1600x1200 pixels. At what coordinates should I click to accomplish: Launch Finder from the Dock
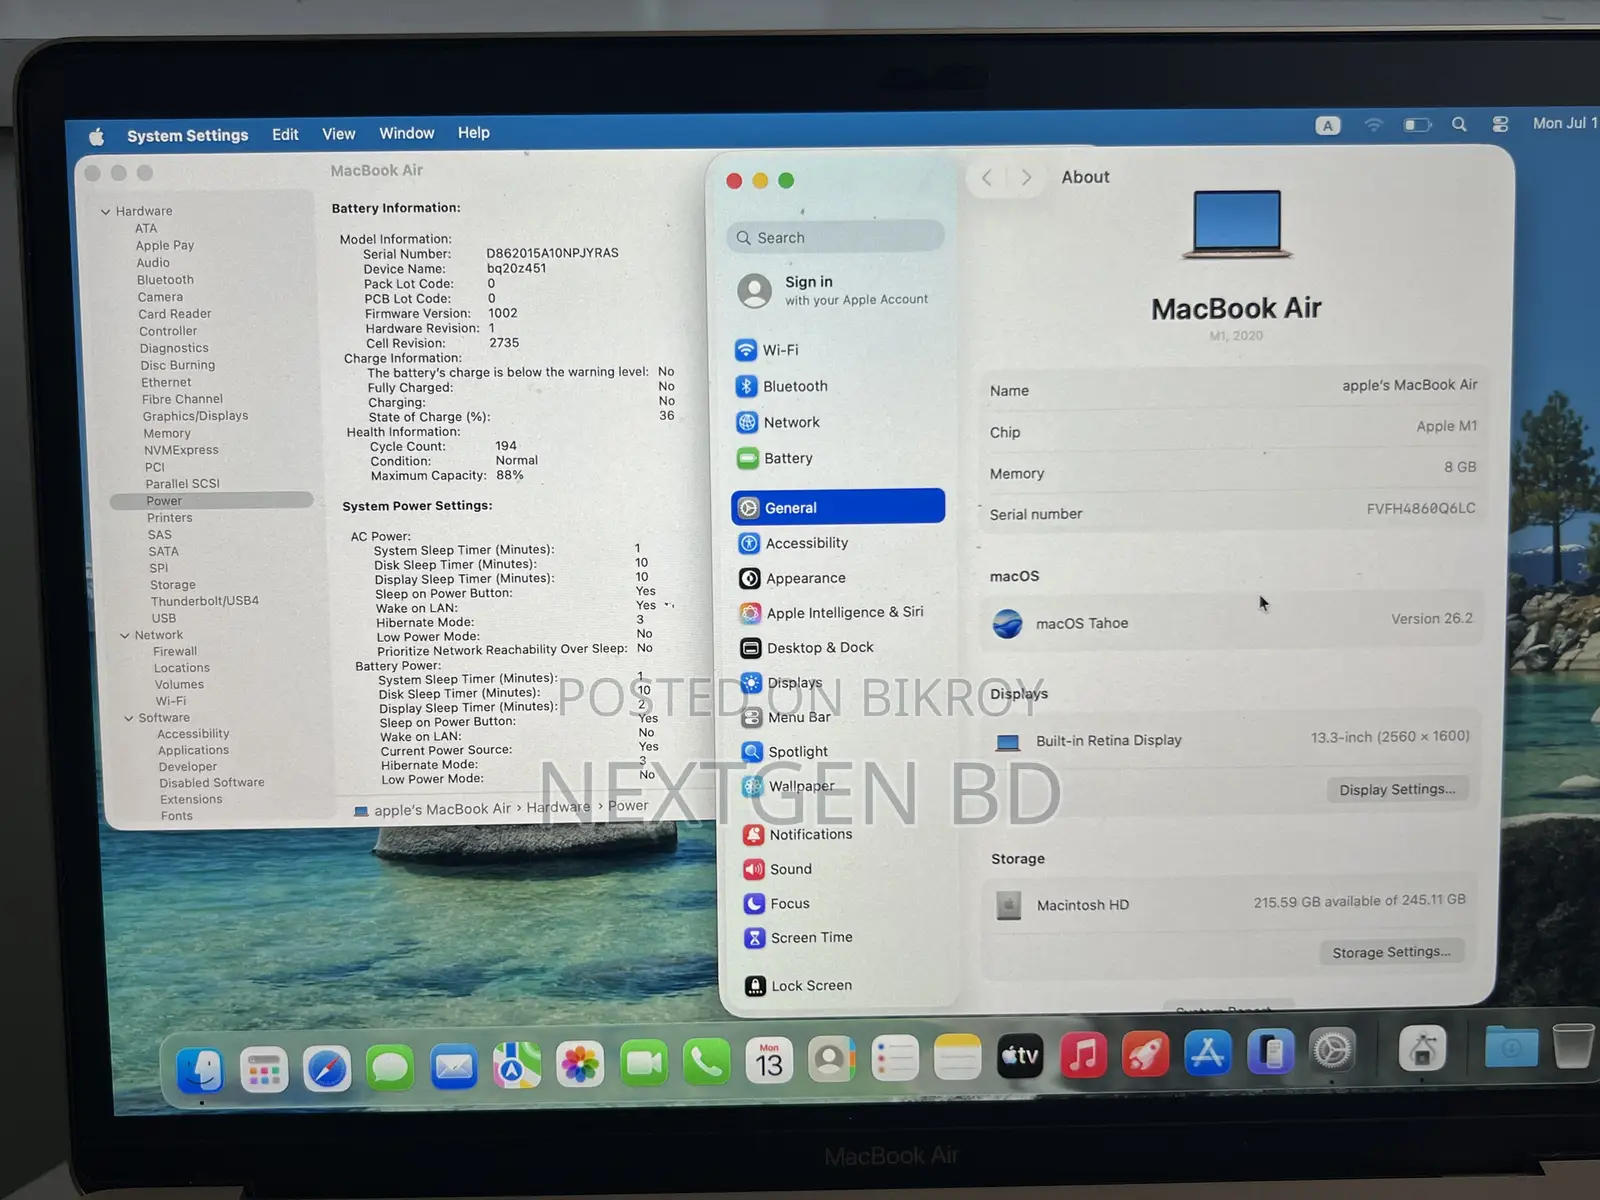coord(200,1071)
